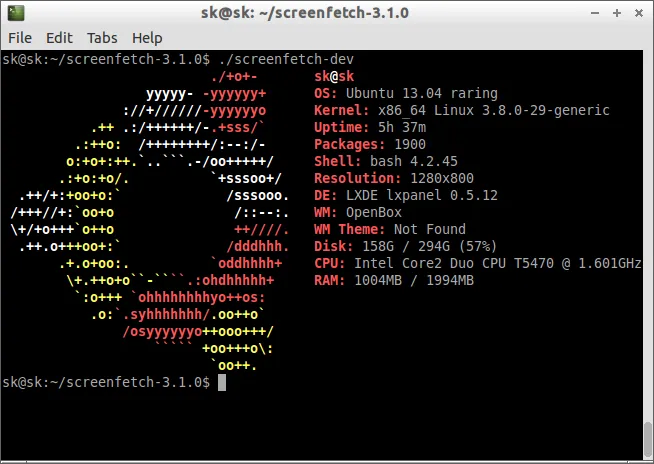This screenshot has width=654, height=464.
Task: Click the DE value LXDE lxpanel 0.5.12
Action: [422, 195]
